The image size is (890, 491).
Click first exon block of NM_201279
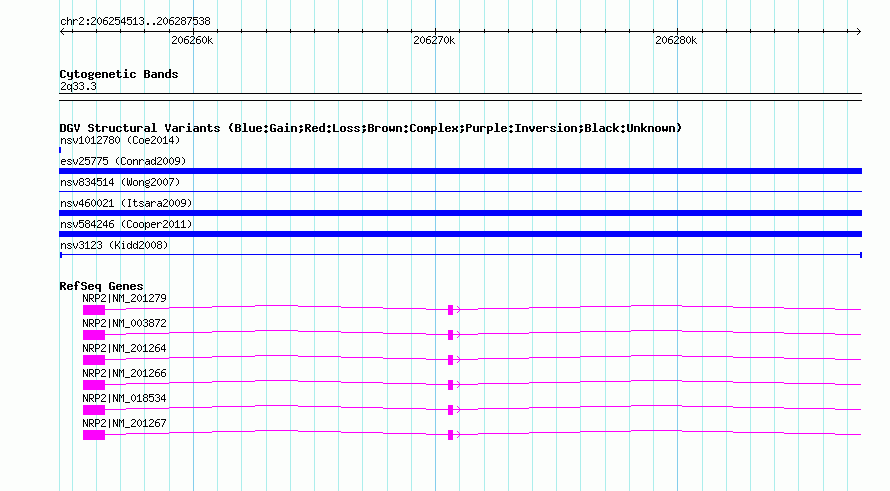94,310
